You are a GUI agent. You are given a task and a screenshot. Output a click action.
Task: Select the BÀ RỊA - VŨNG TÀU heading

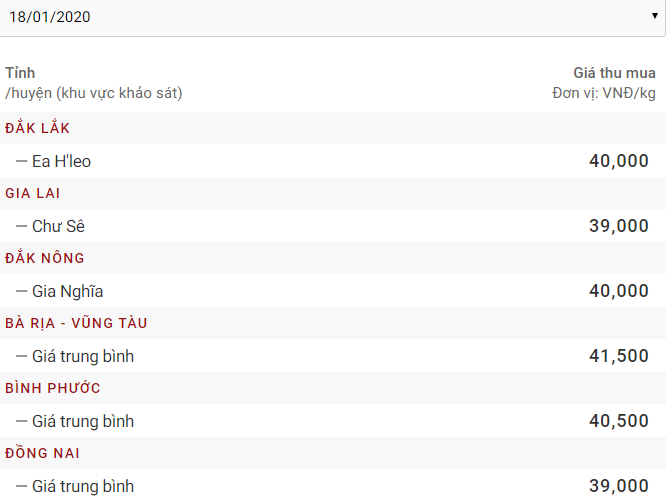[76, 323]
